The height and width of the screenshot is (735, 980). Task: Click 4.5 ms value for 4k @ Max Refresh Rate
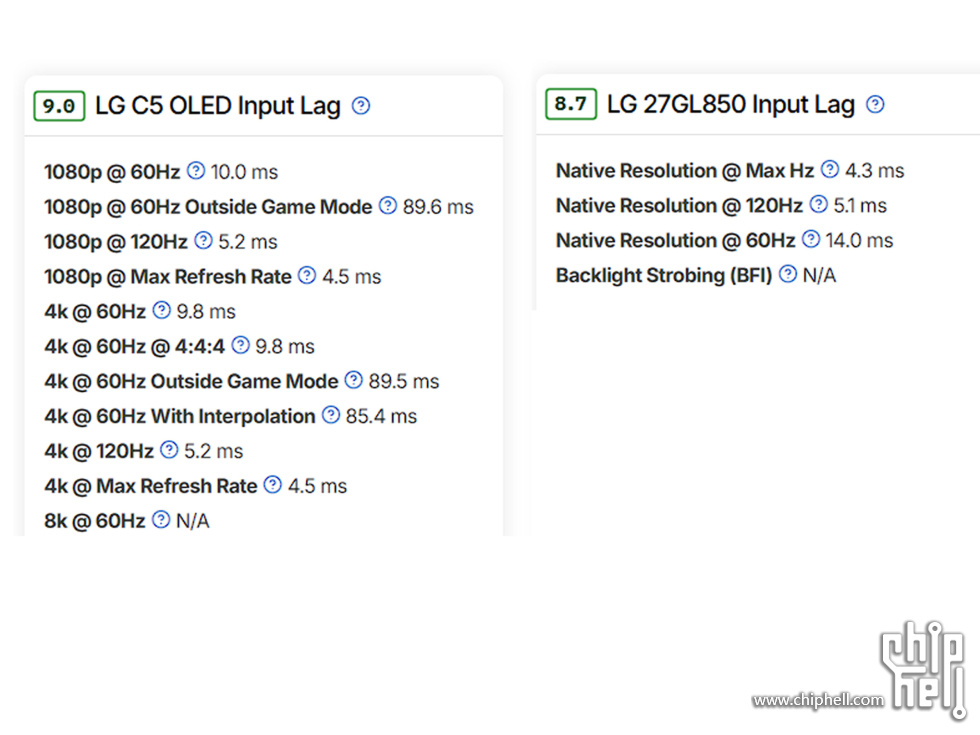point(318,486)
